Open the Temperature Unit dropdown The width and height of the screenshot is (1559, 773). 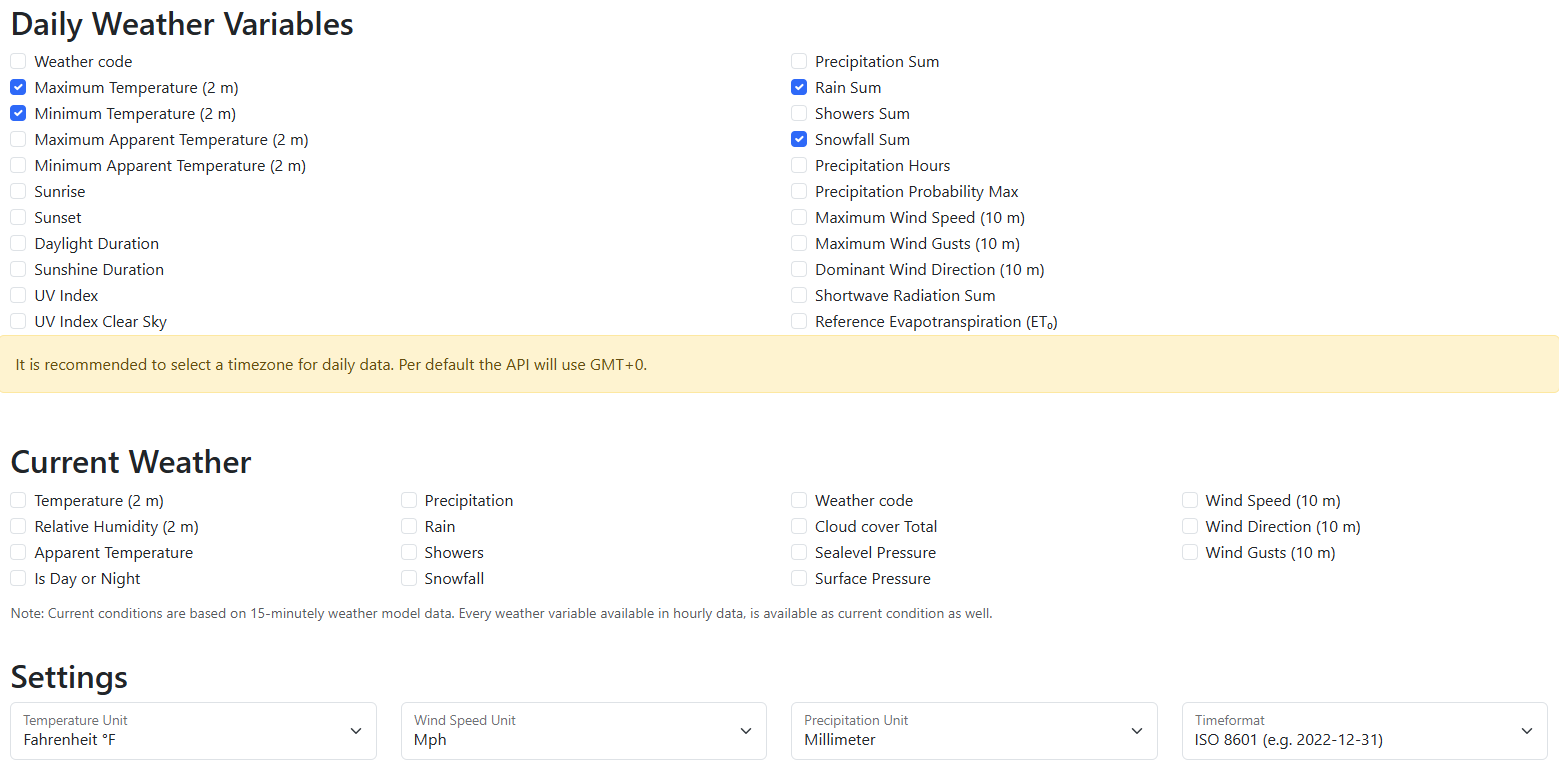pos(193,731)
